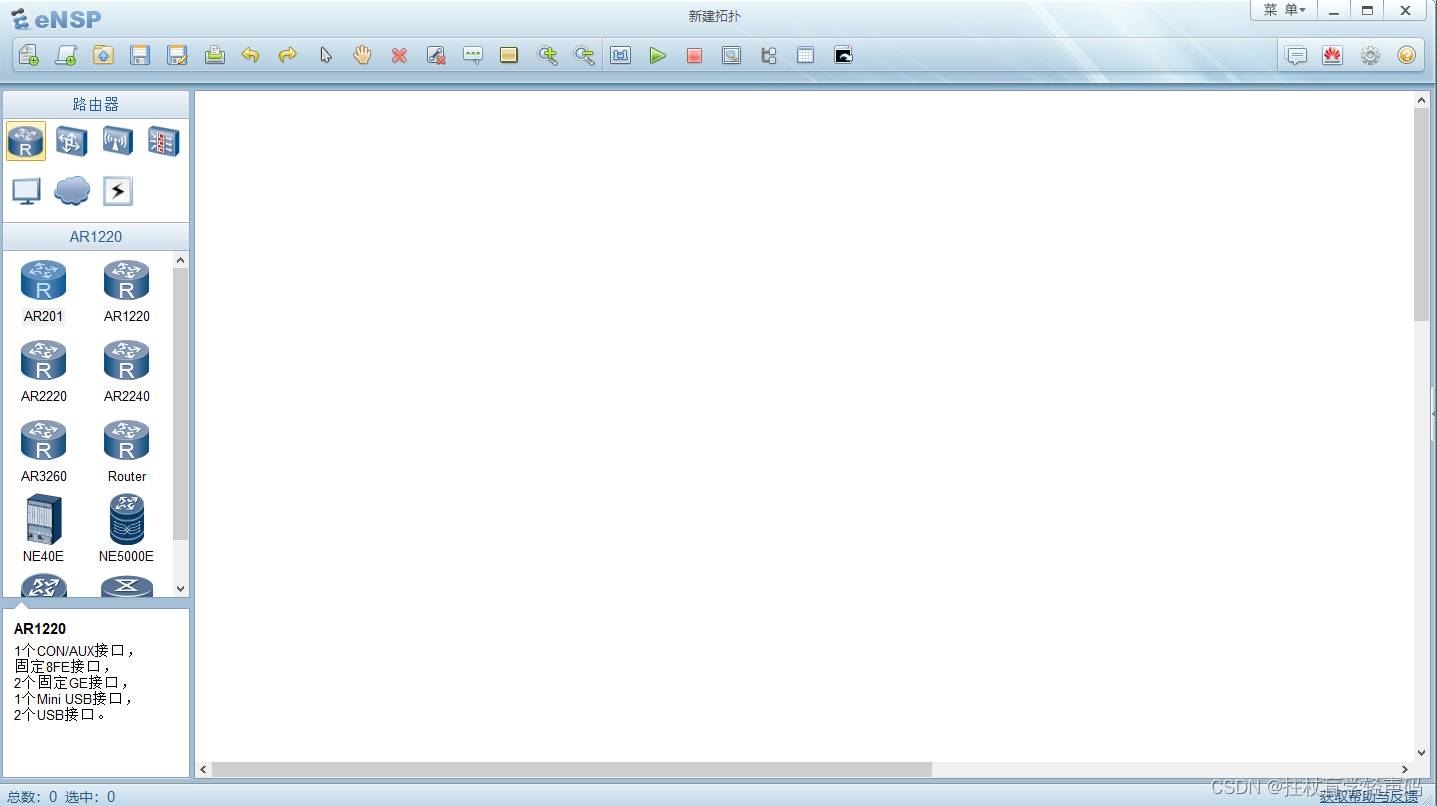Screen dimensions: 1437x806
Task: Open the forum speech bubble icon
Action: (1296, 55)
